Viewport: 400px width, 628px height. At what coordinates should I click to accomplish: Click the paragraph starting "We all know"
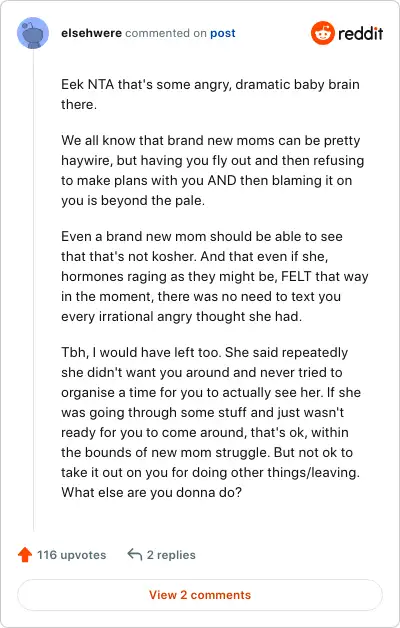click(213, 170)
